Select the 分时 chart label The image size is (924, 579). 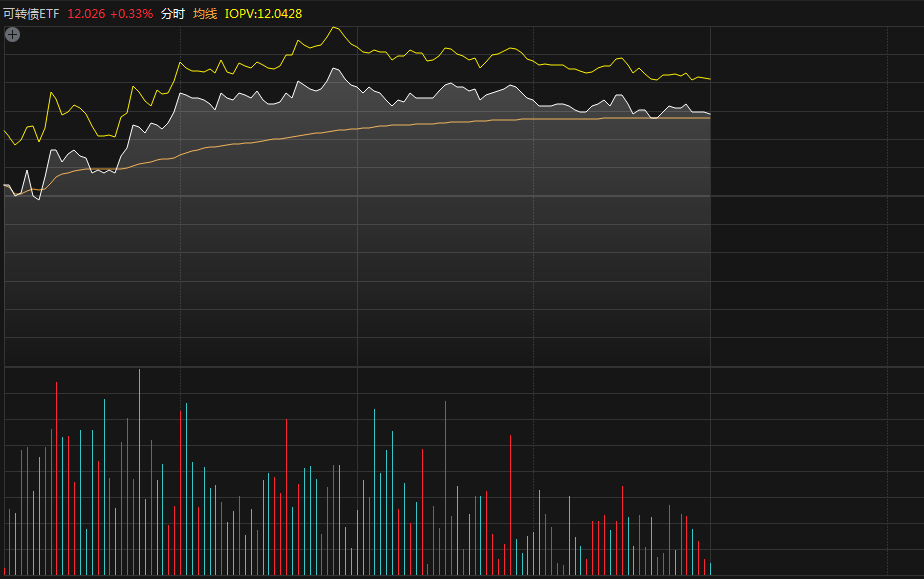tap(173, 14)
